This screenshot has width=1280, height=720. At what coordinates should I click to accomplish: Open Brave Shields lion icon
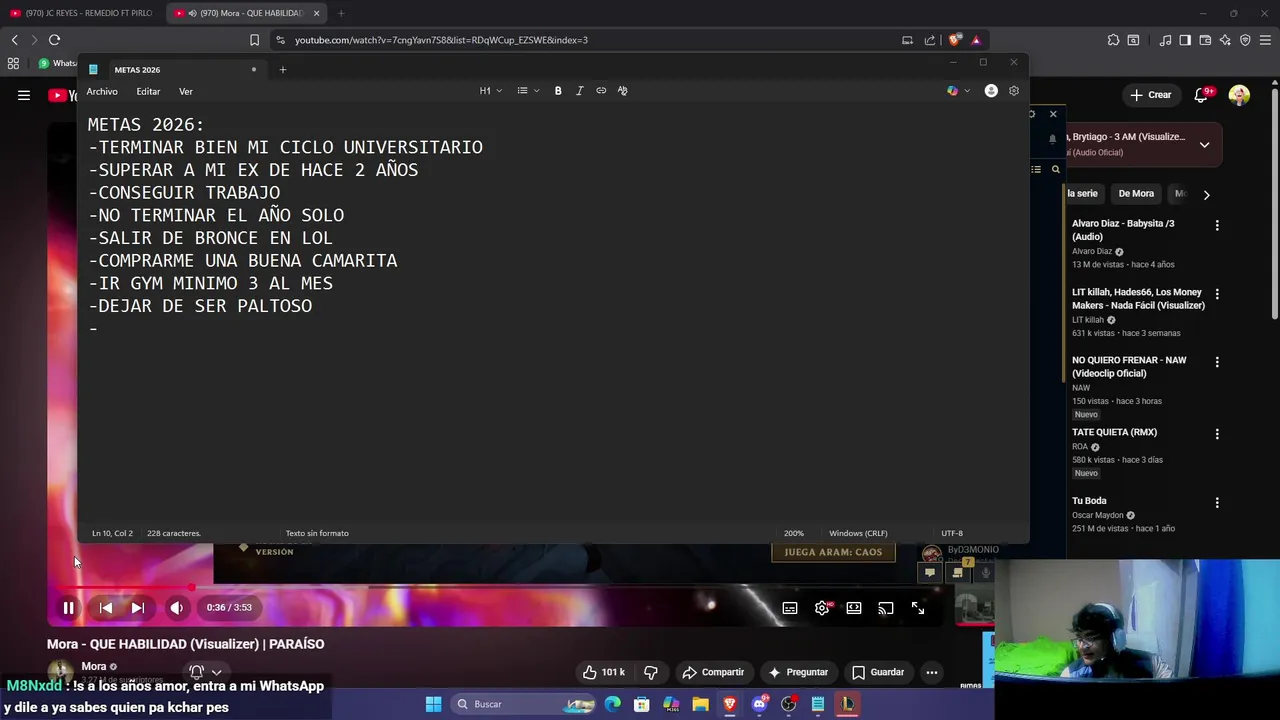[x=954, y=40]
